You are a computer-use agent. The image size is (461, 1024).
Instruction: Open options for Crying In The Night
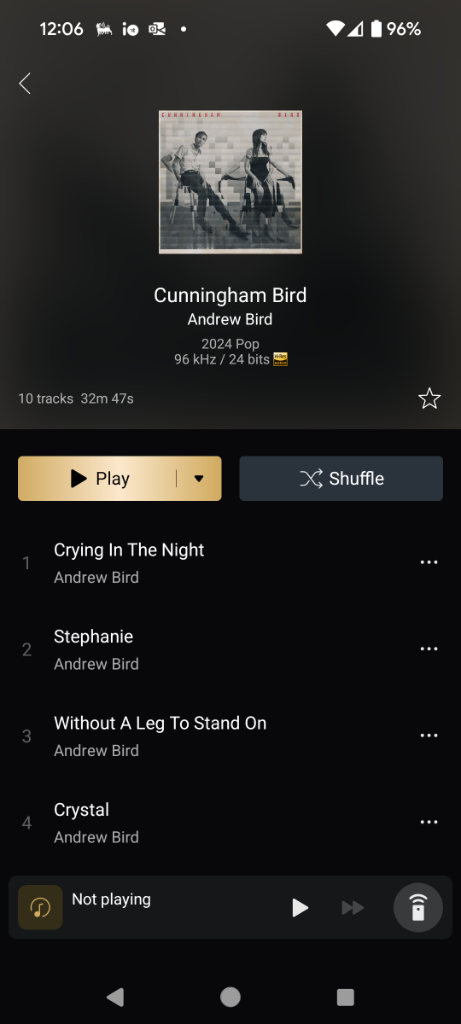click(429, 562)
